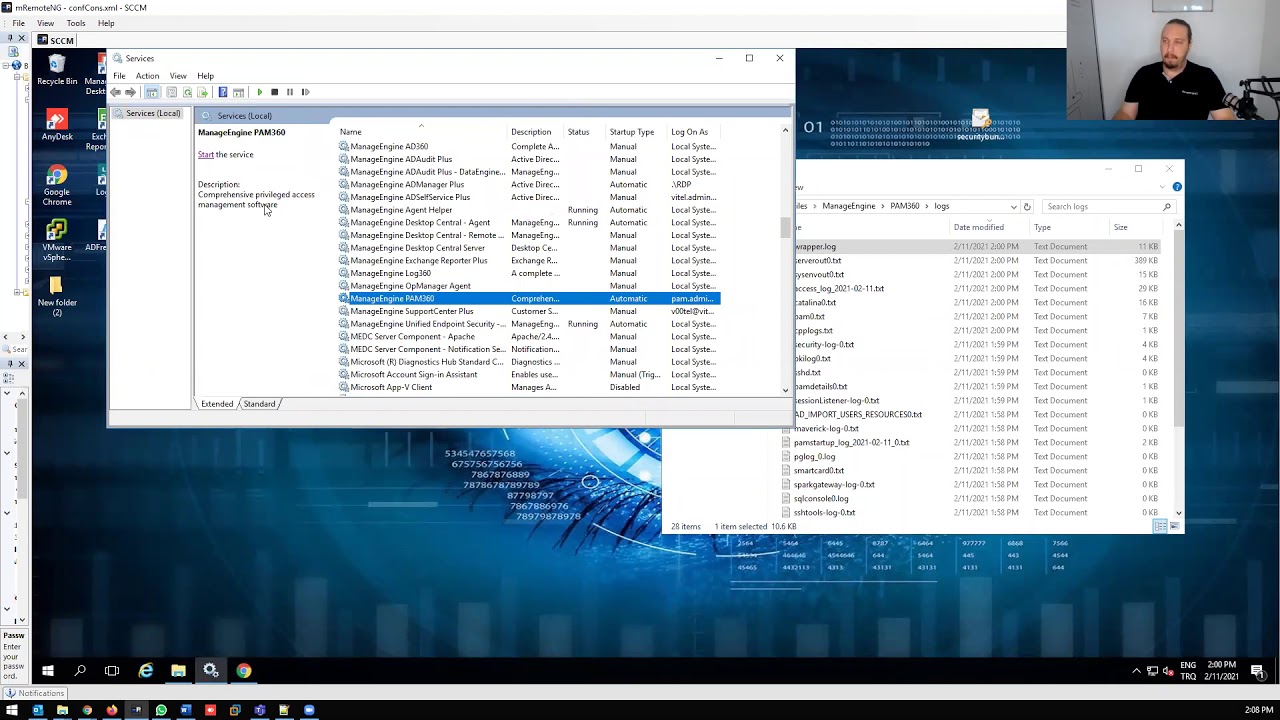
Task: Open the Services Help menu
Action: pyautogui.click(x=205, y=76)
